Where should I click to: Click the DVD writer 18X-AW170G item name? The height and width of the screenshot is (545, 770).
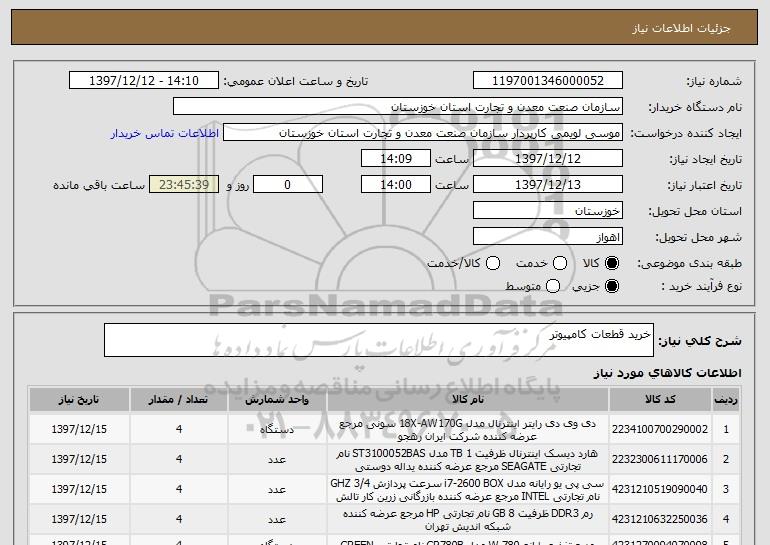click(468, 430)
